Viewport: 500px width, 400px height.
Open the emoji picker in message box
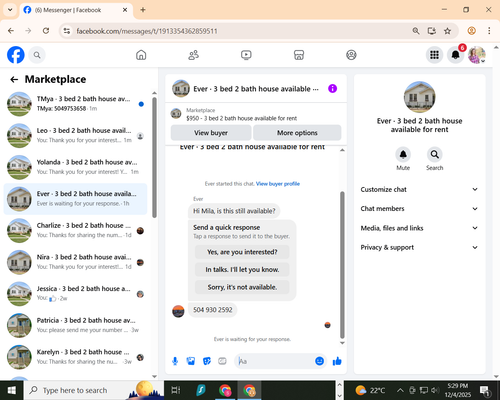319,361
